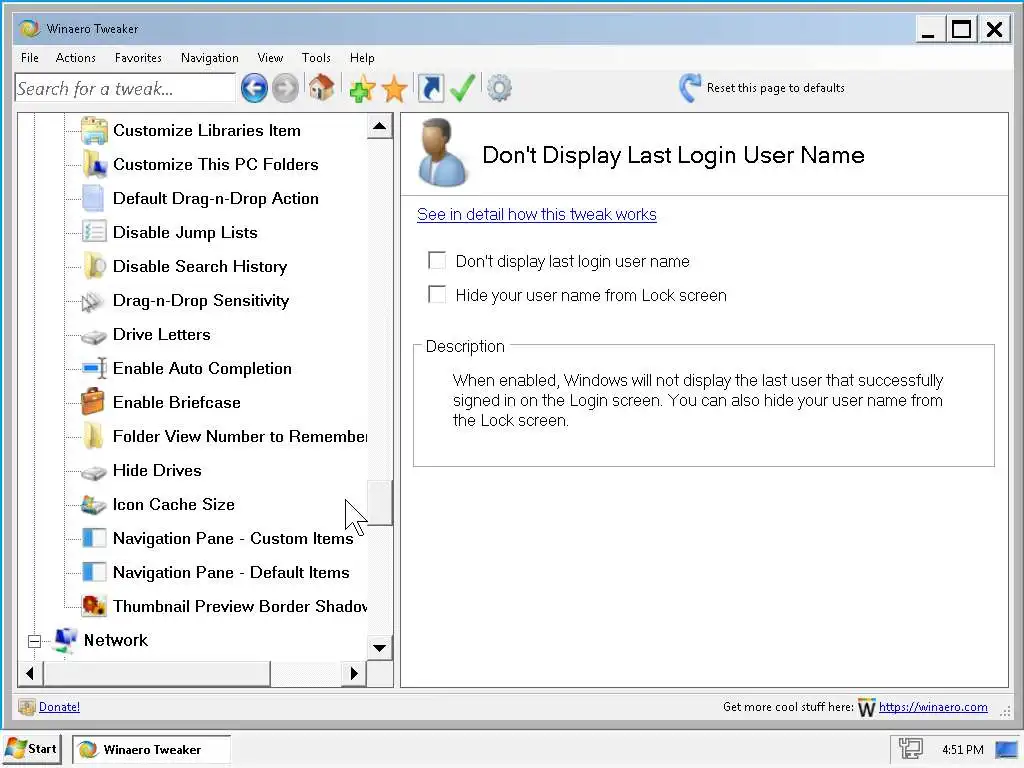The image size is (1024, 768).
Task: Click Winaero Tweaker taskbar button
Action: pos(152,750)
